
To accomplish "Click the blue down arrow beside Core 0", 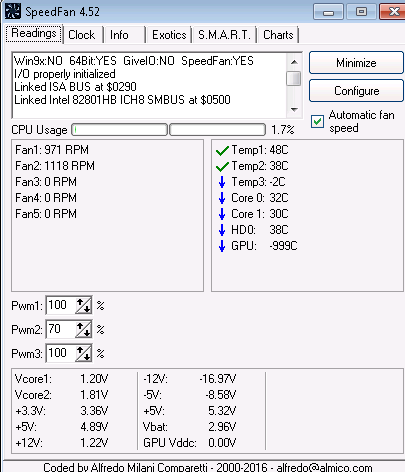I will point(222,198).
